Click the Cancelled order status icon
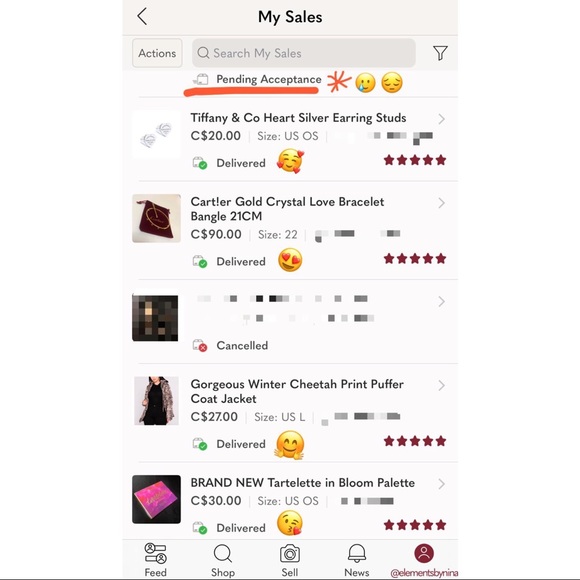 click(x=199, y=345)
